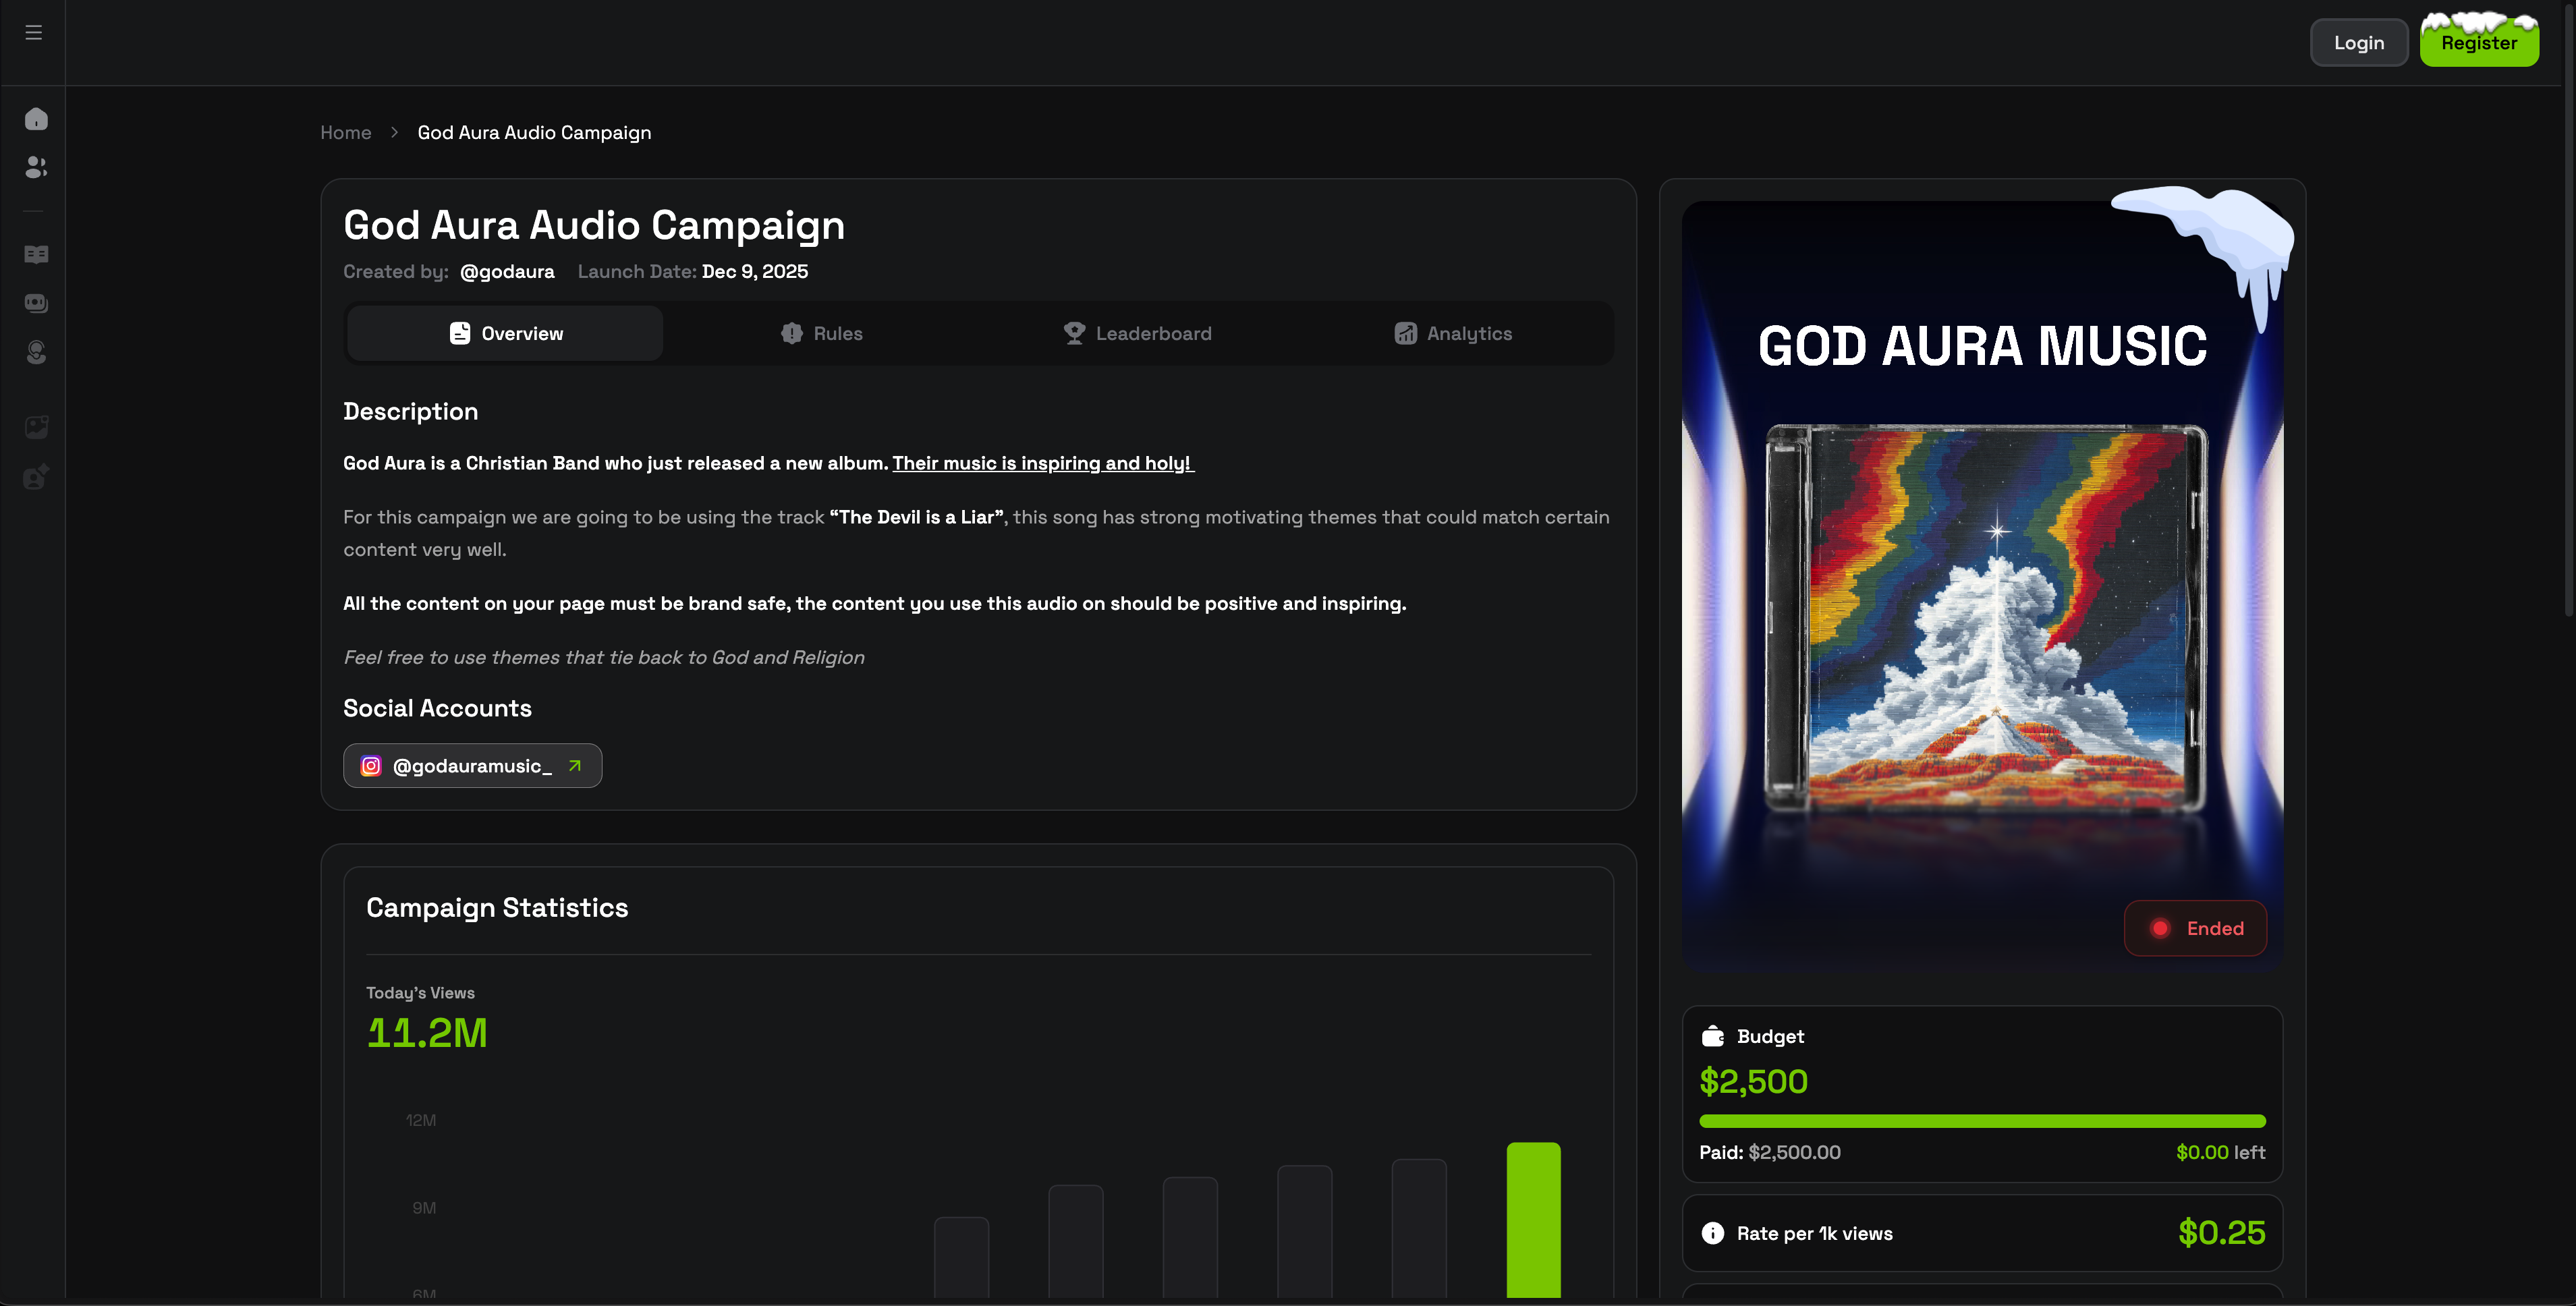Viewport: 2576px width, 1306px height.
Task: Go to Home via the house sidebar icon
Action: click(36, 119)
